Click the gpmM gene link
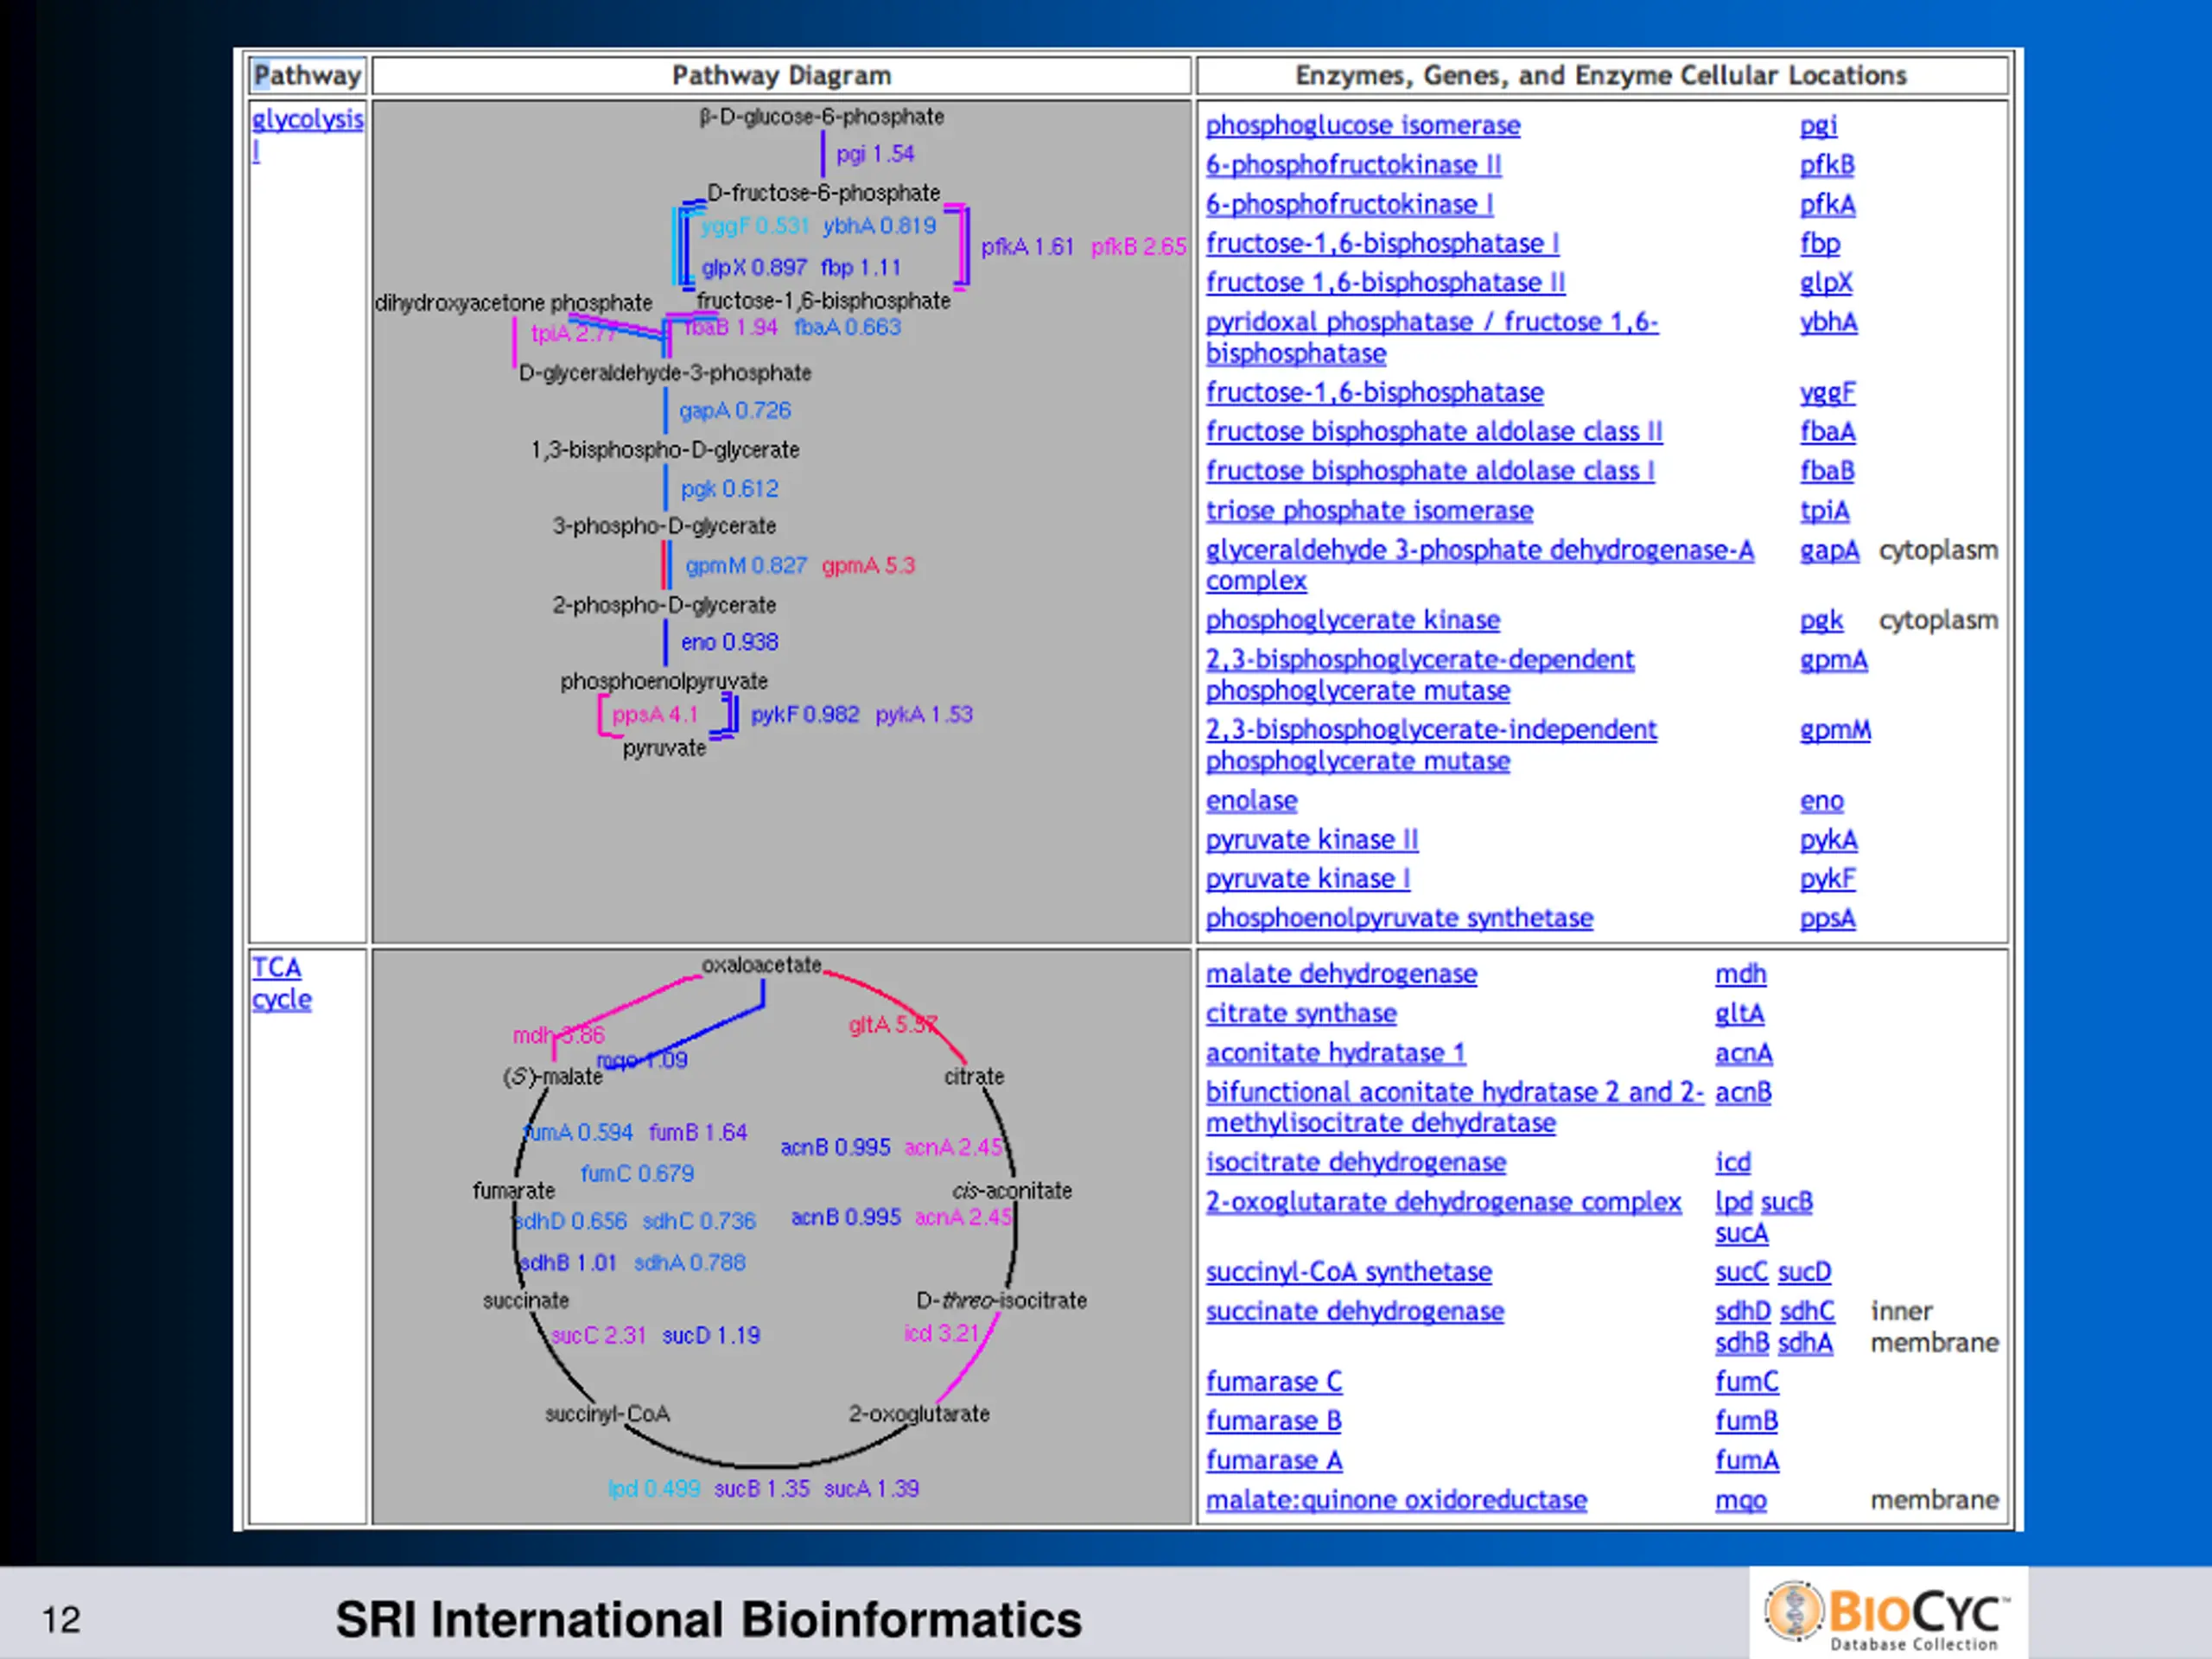The height and width of the screenshot is (1659, 2212). point(1835,730)
